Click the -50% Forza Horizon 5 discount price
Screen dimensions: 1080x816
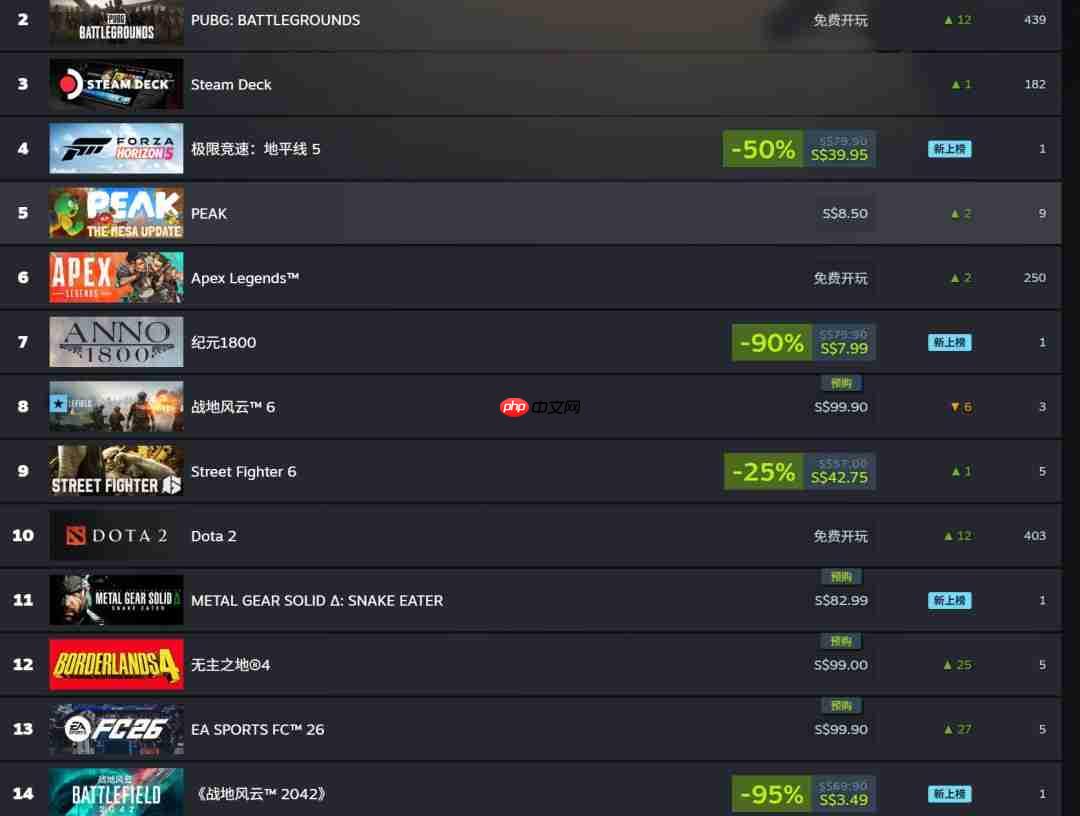[x=799, y=149]
